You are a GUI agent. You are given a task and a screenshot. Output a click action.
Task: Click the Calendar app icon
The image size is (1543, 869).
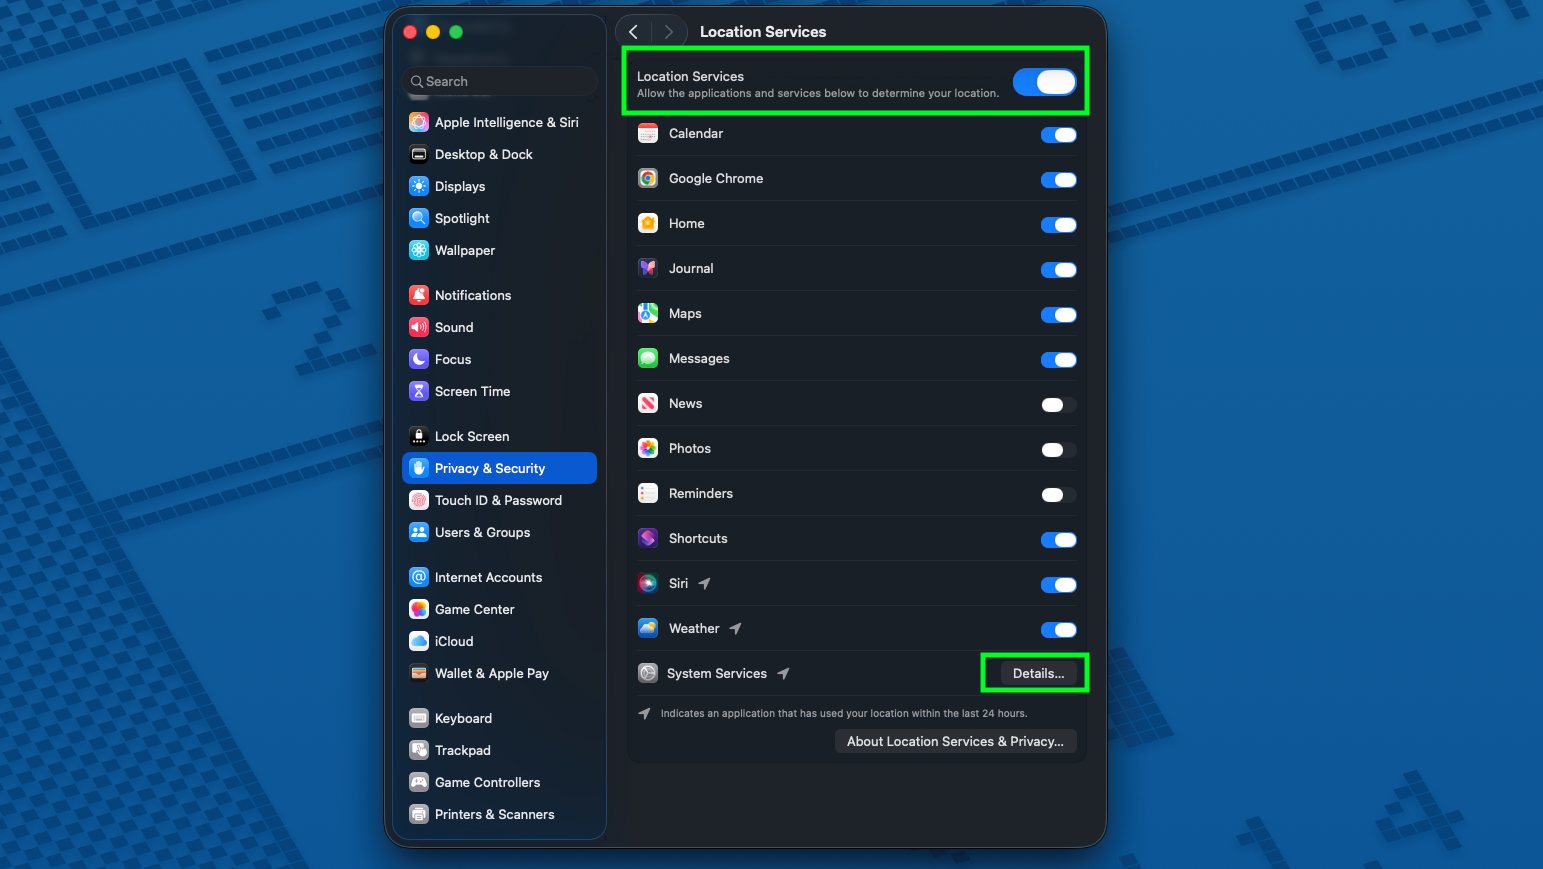click(x=648, y=133)
